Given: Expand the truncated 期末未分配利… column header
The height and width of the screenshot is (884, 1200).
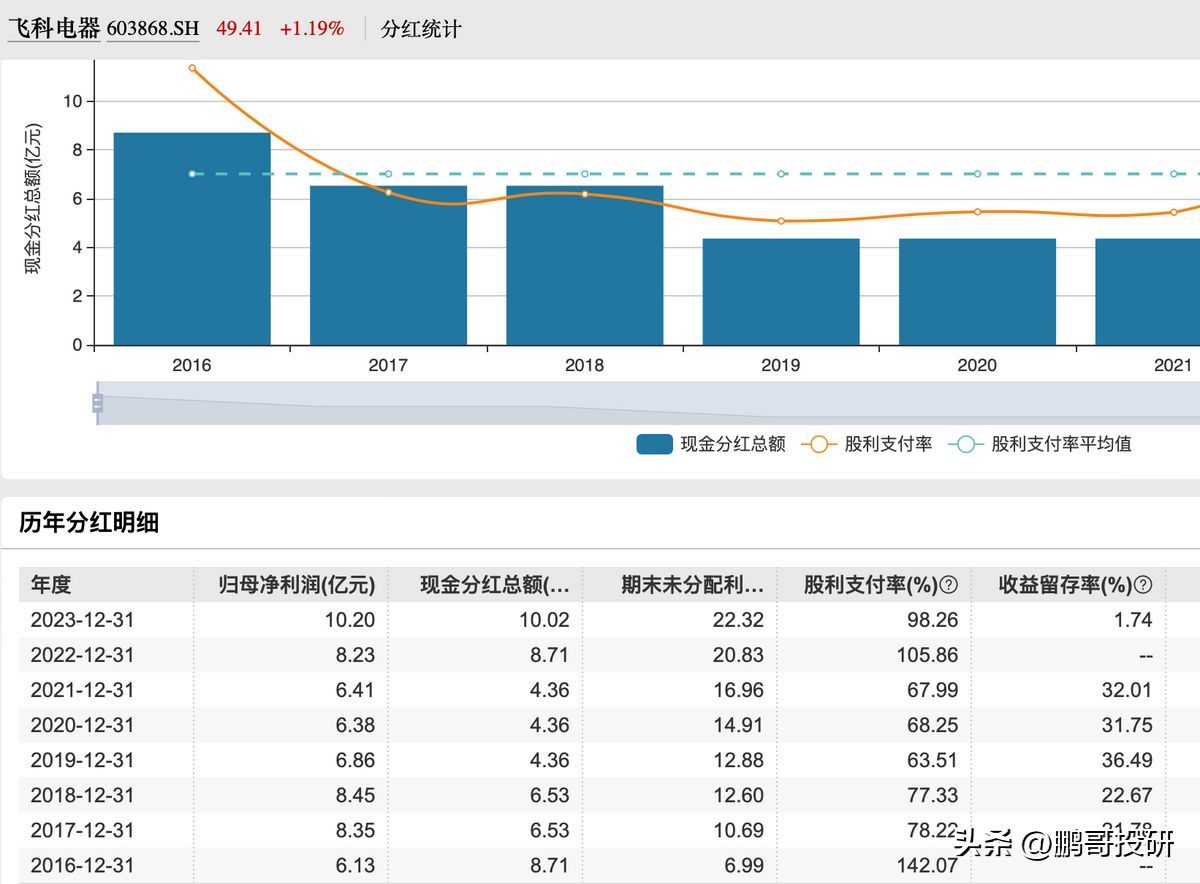Looking at the screenshot, I should tap(692, 585).
